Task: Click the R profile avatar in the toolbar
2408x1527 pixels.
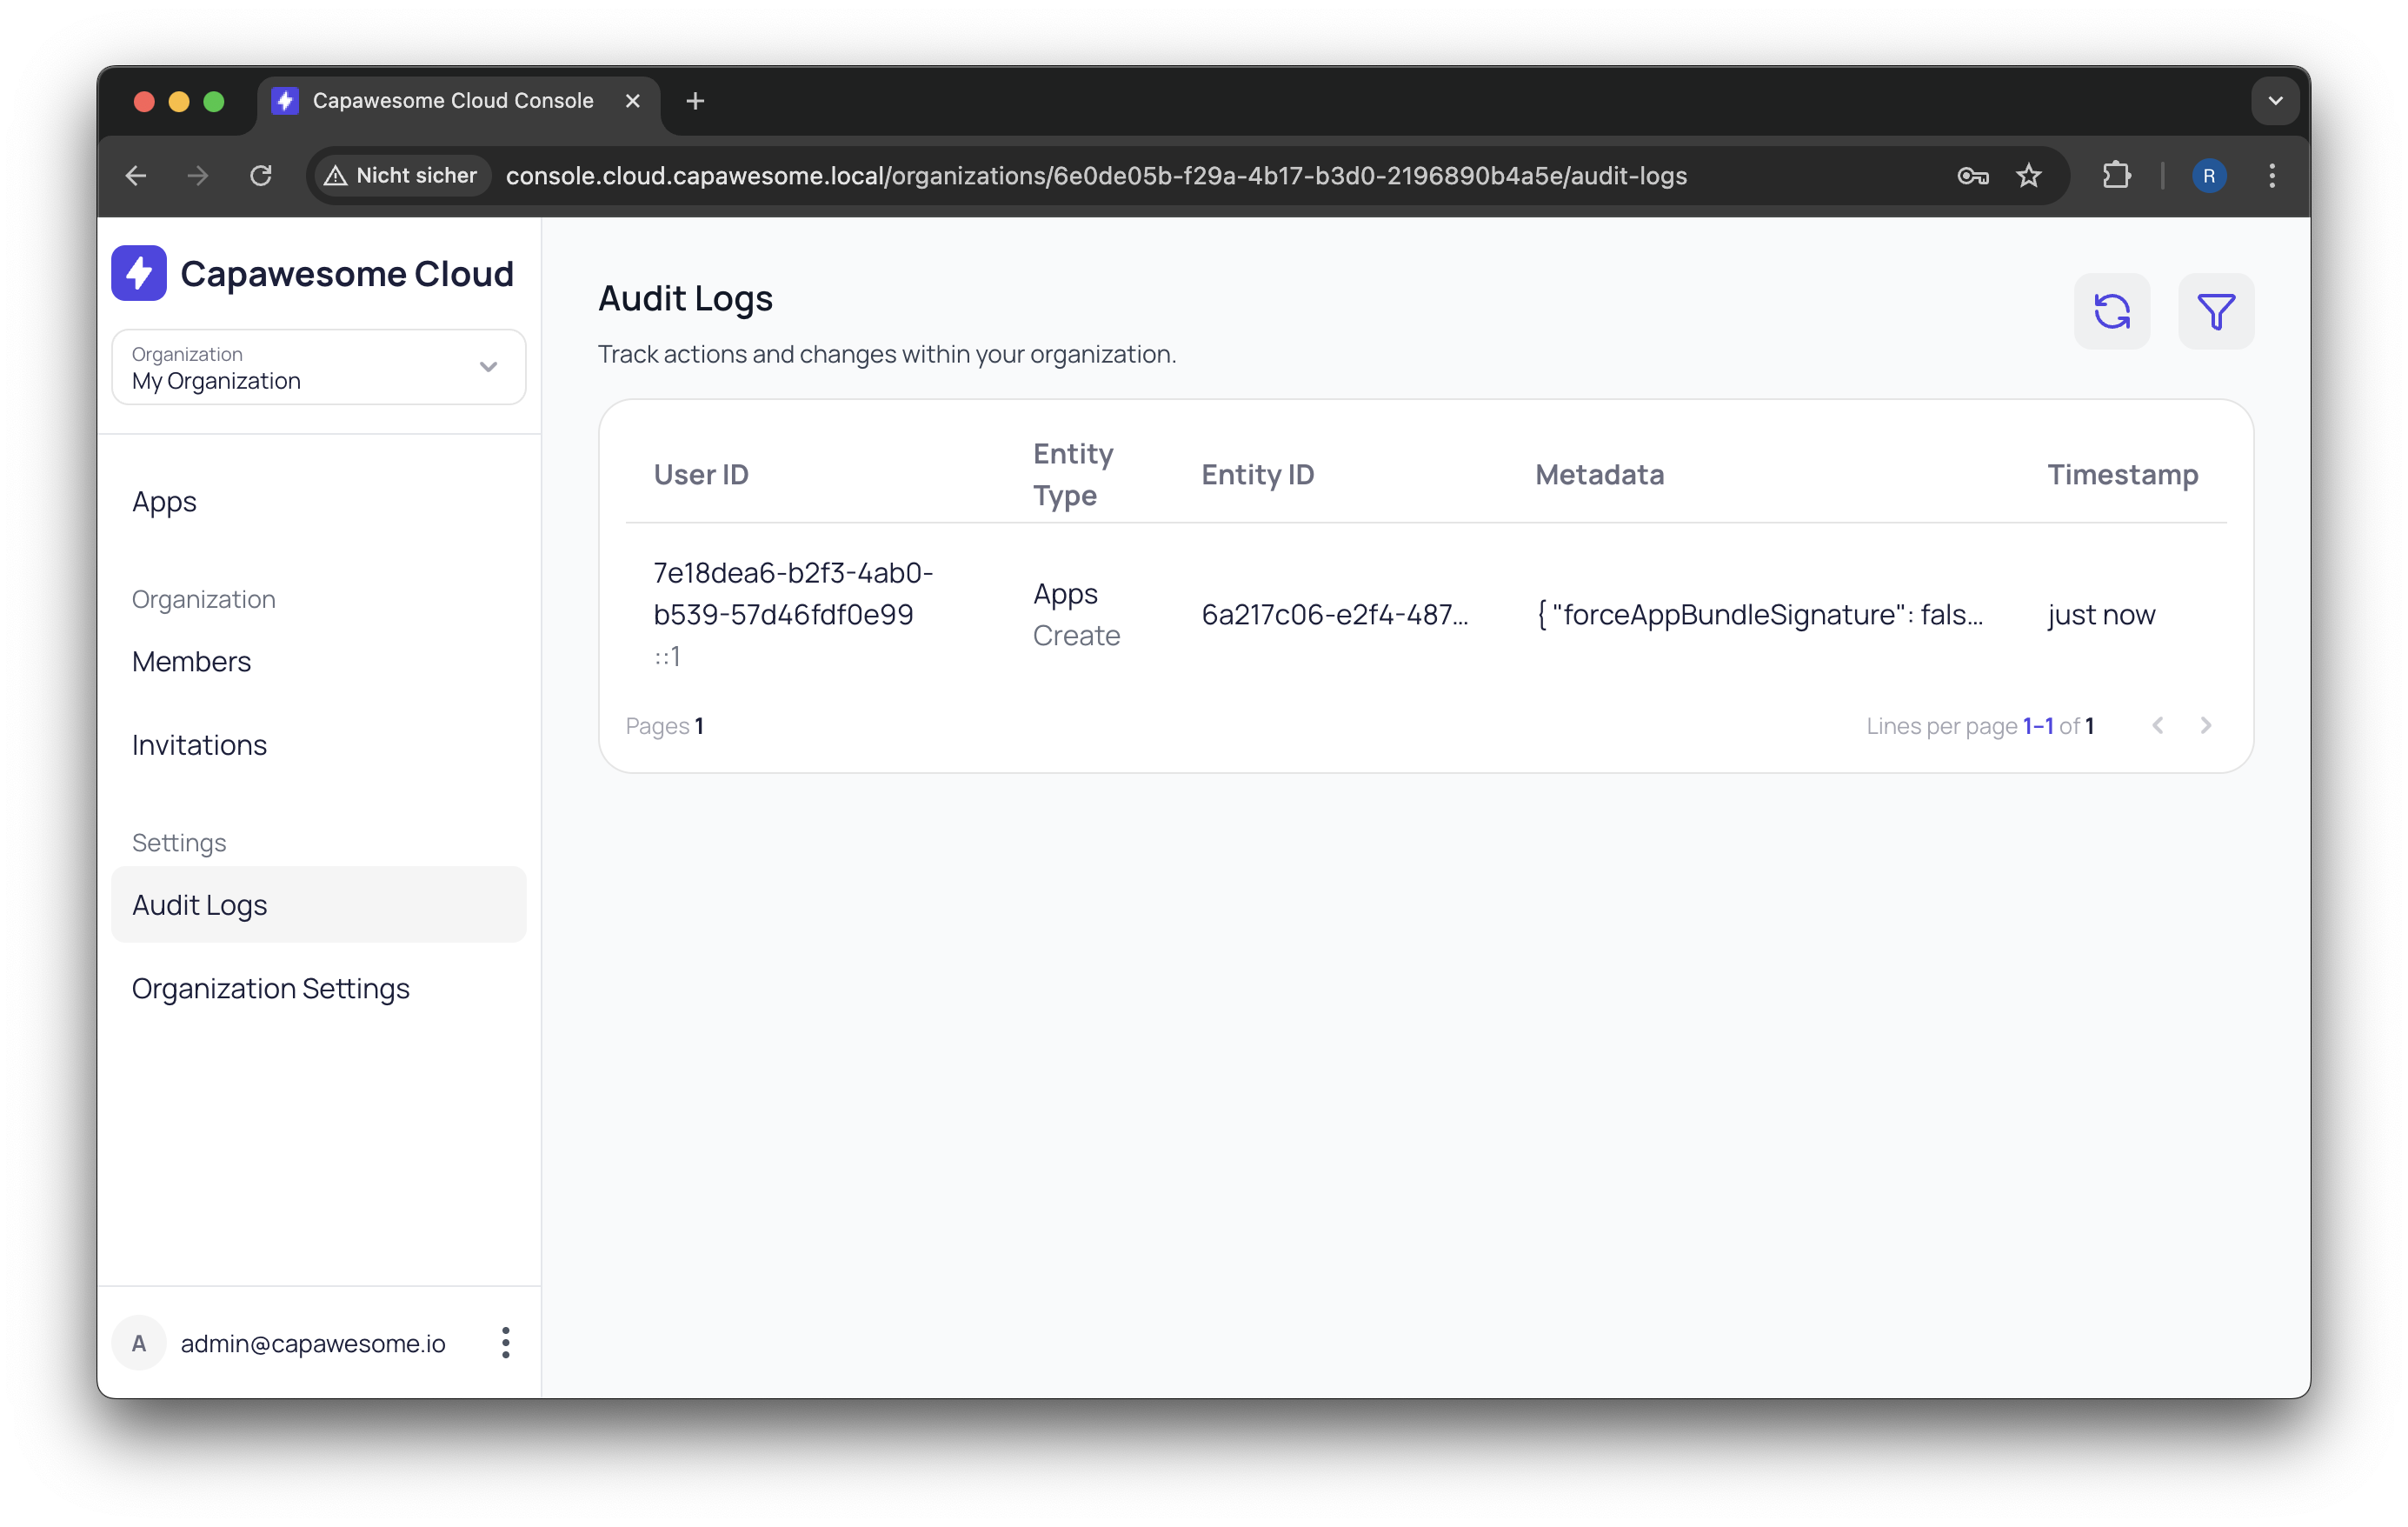Action: click(2210, 176)
